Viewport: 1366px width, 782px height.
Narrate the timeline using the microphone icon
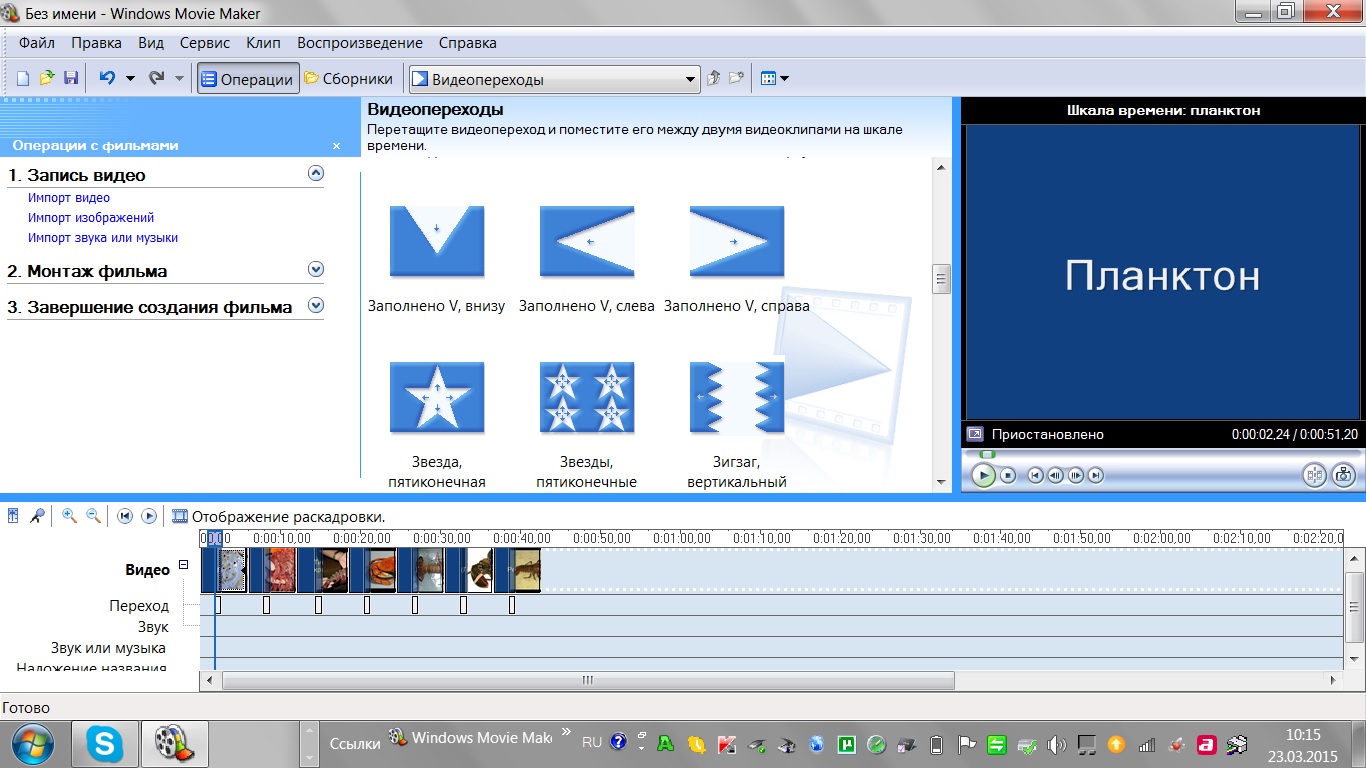click(x=37, y=516)
